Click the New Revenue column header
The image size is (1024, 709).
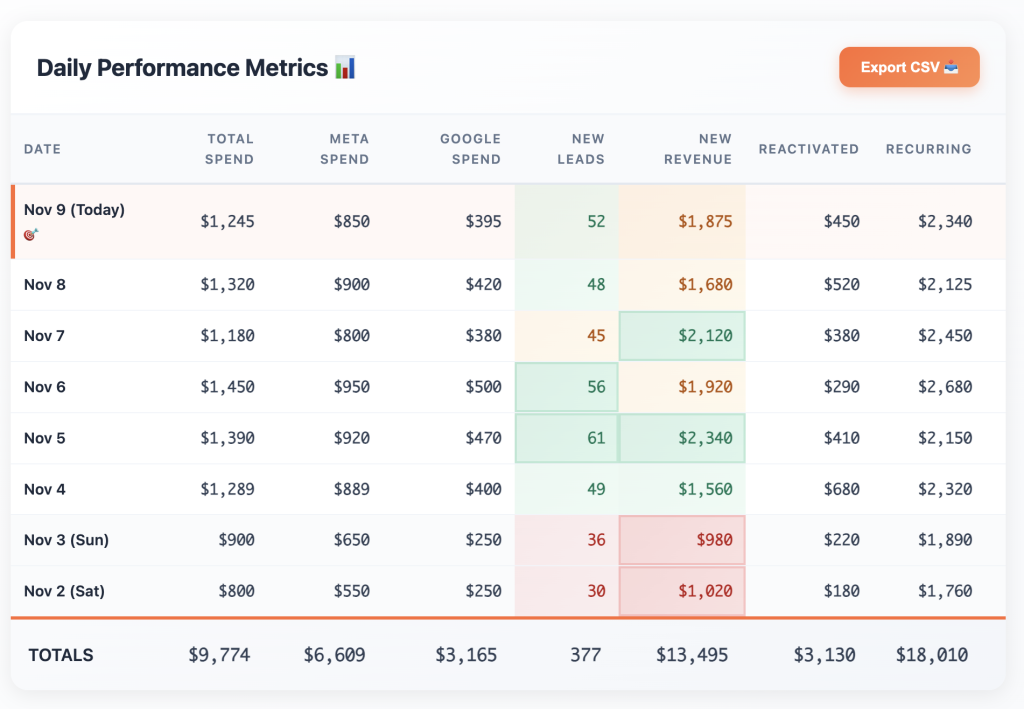pos(698,149)
